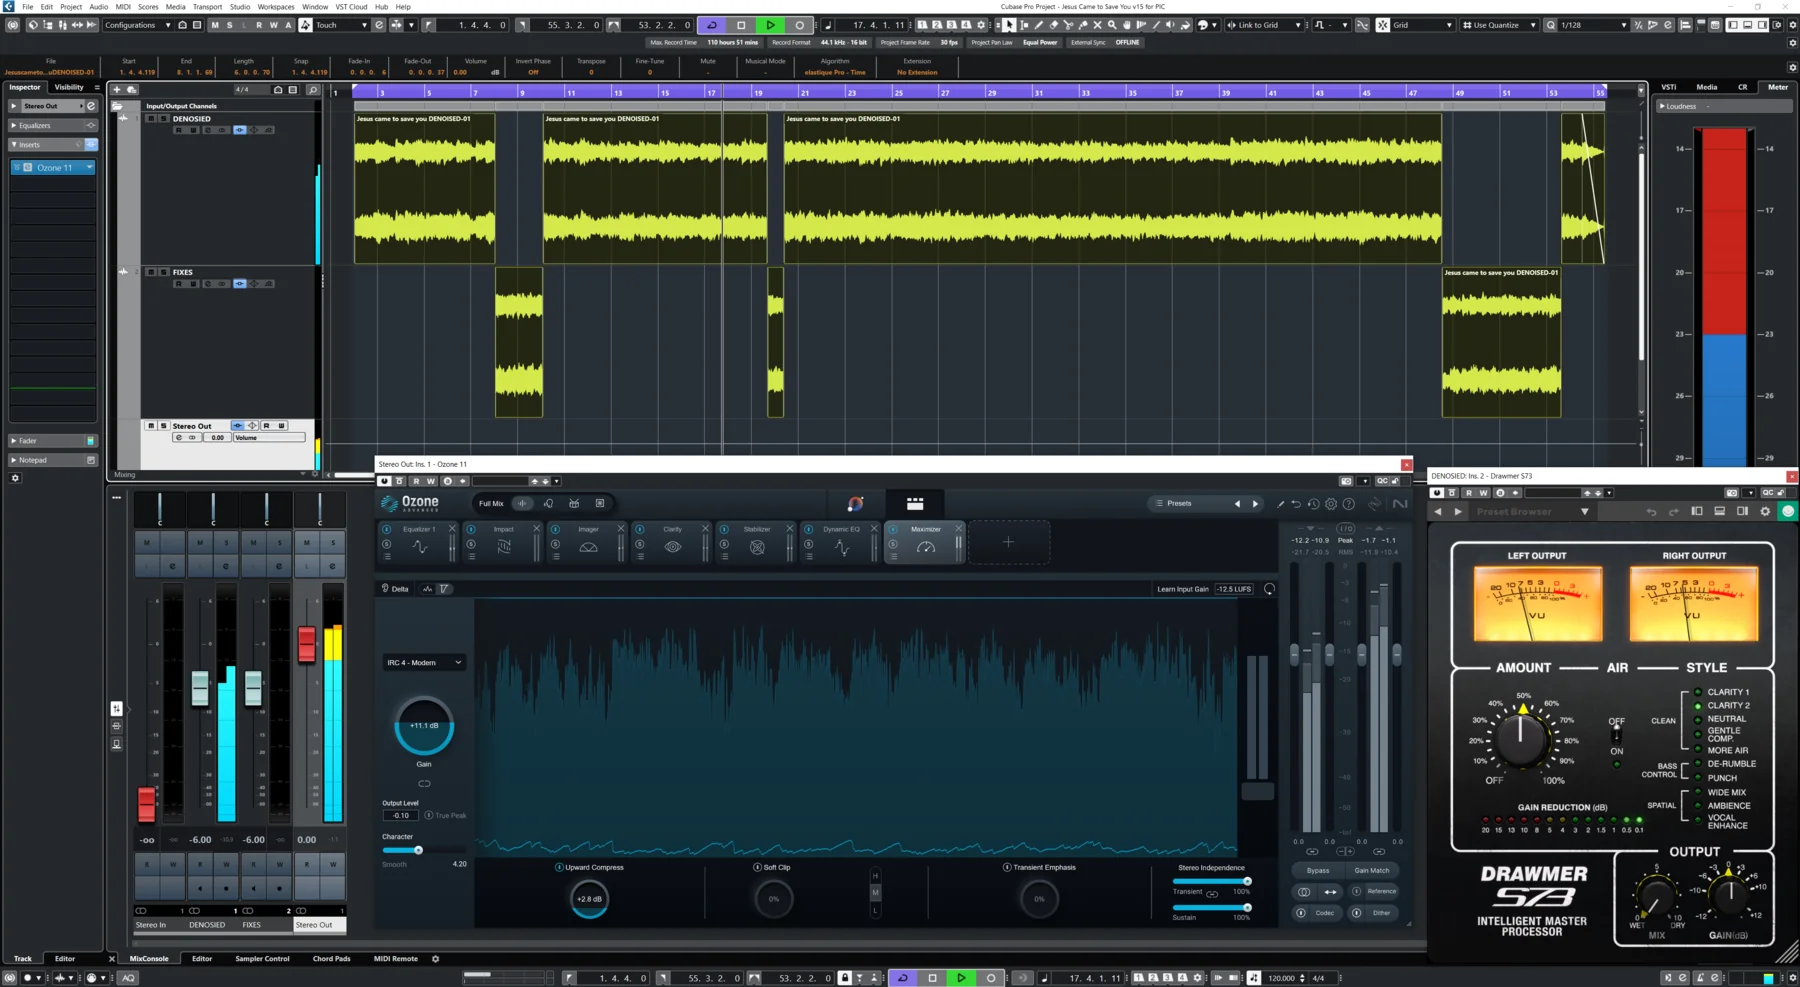Expand the Equalizers inspector section
The width and height of the screenshot is (1800, 987).
point(52,125)
